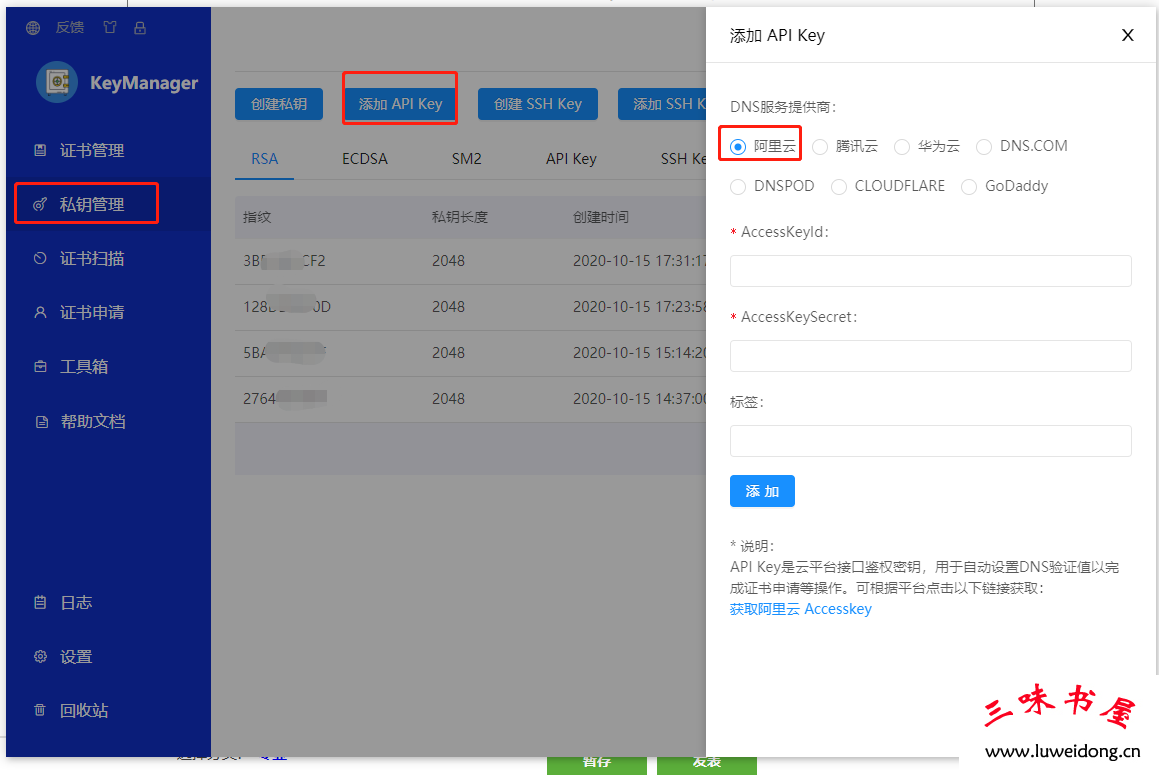
Task: Click the 添加 submit button
Action: (x=762, y=491)
